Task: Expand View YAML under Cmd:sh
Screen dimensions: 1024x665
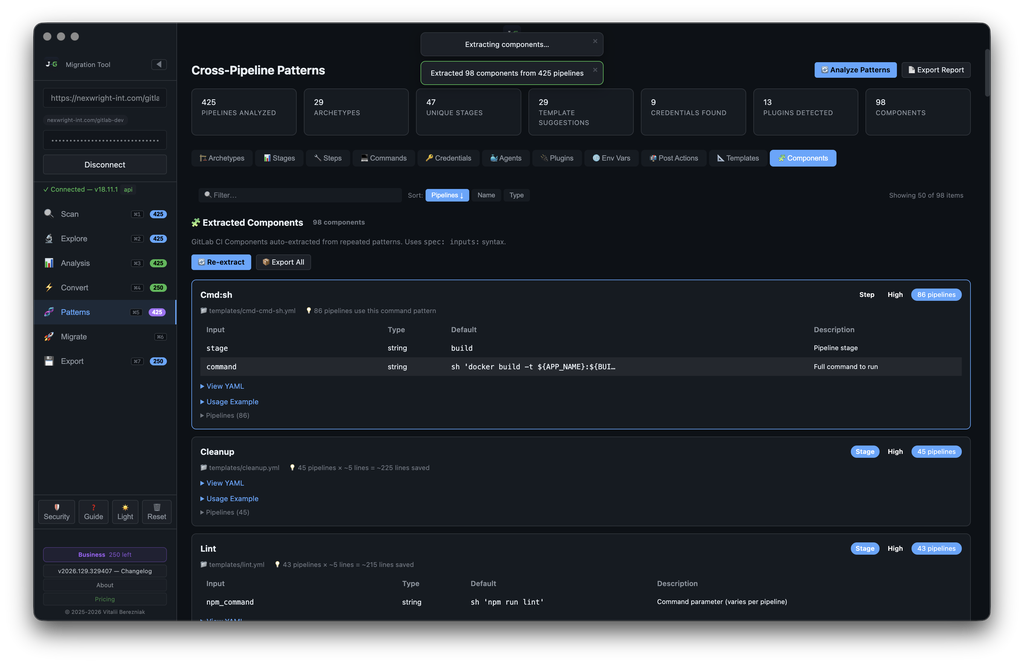Action: pos(222,386)
